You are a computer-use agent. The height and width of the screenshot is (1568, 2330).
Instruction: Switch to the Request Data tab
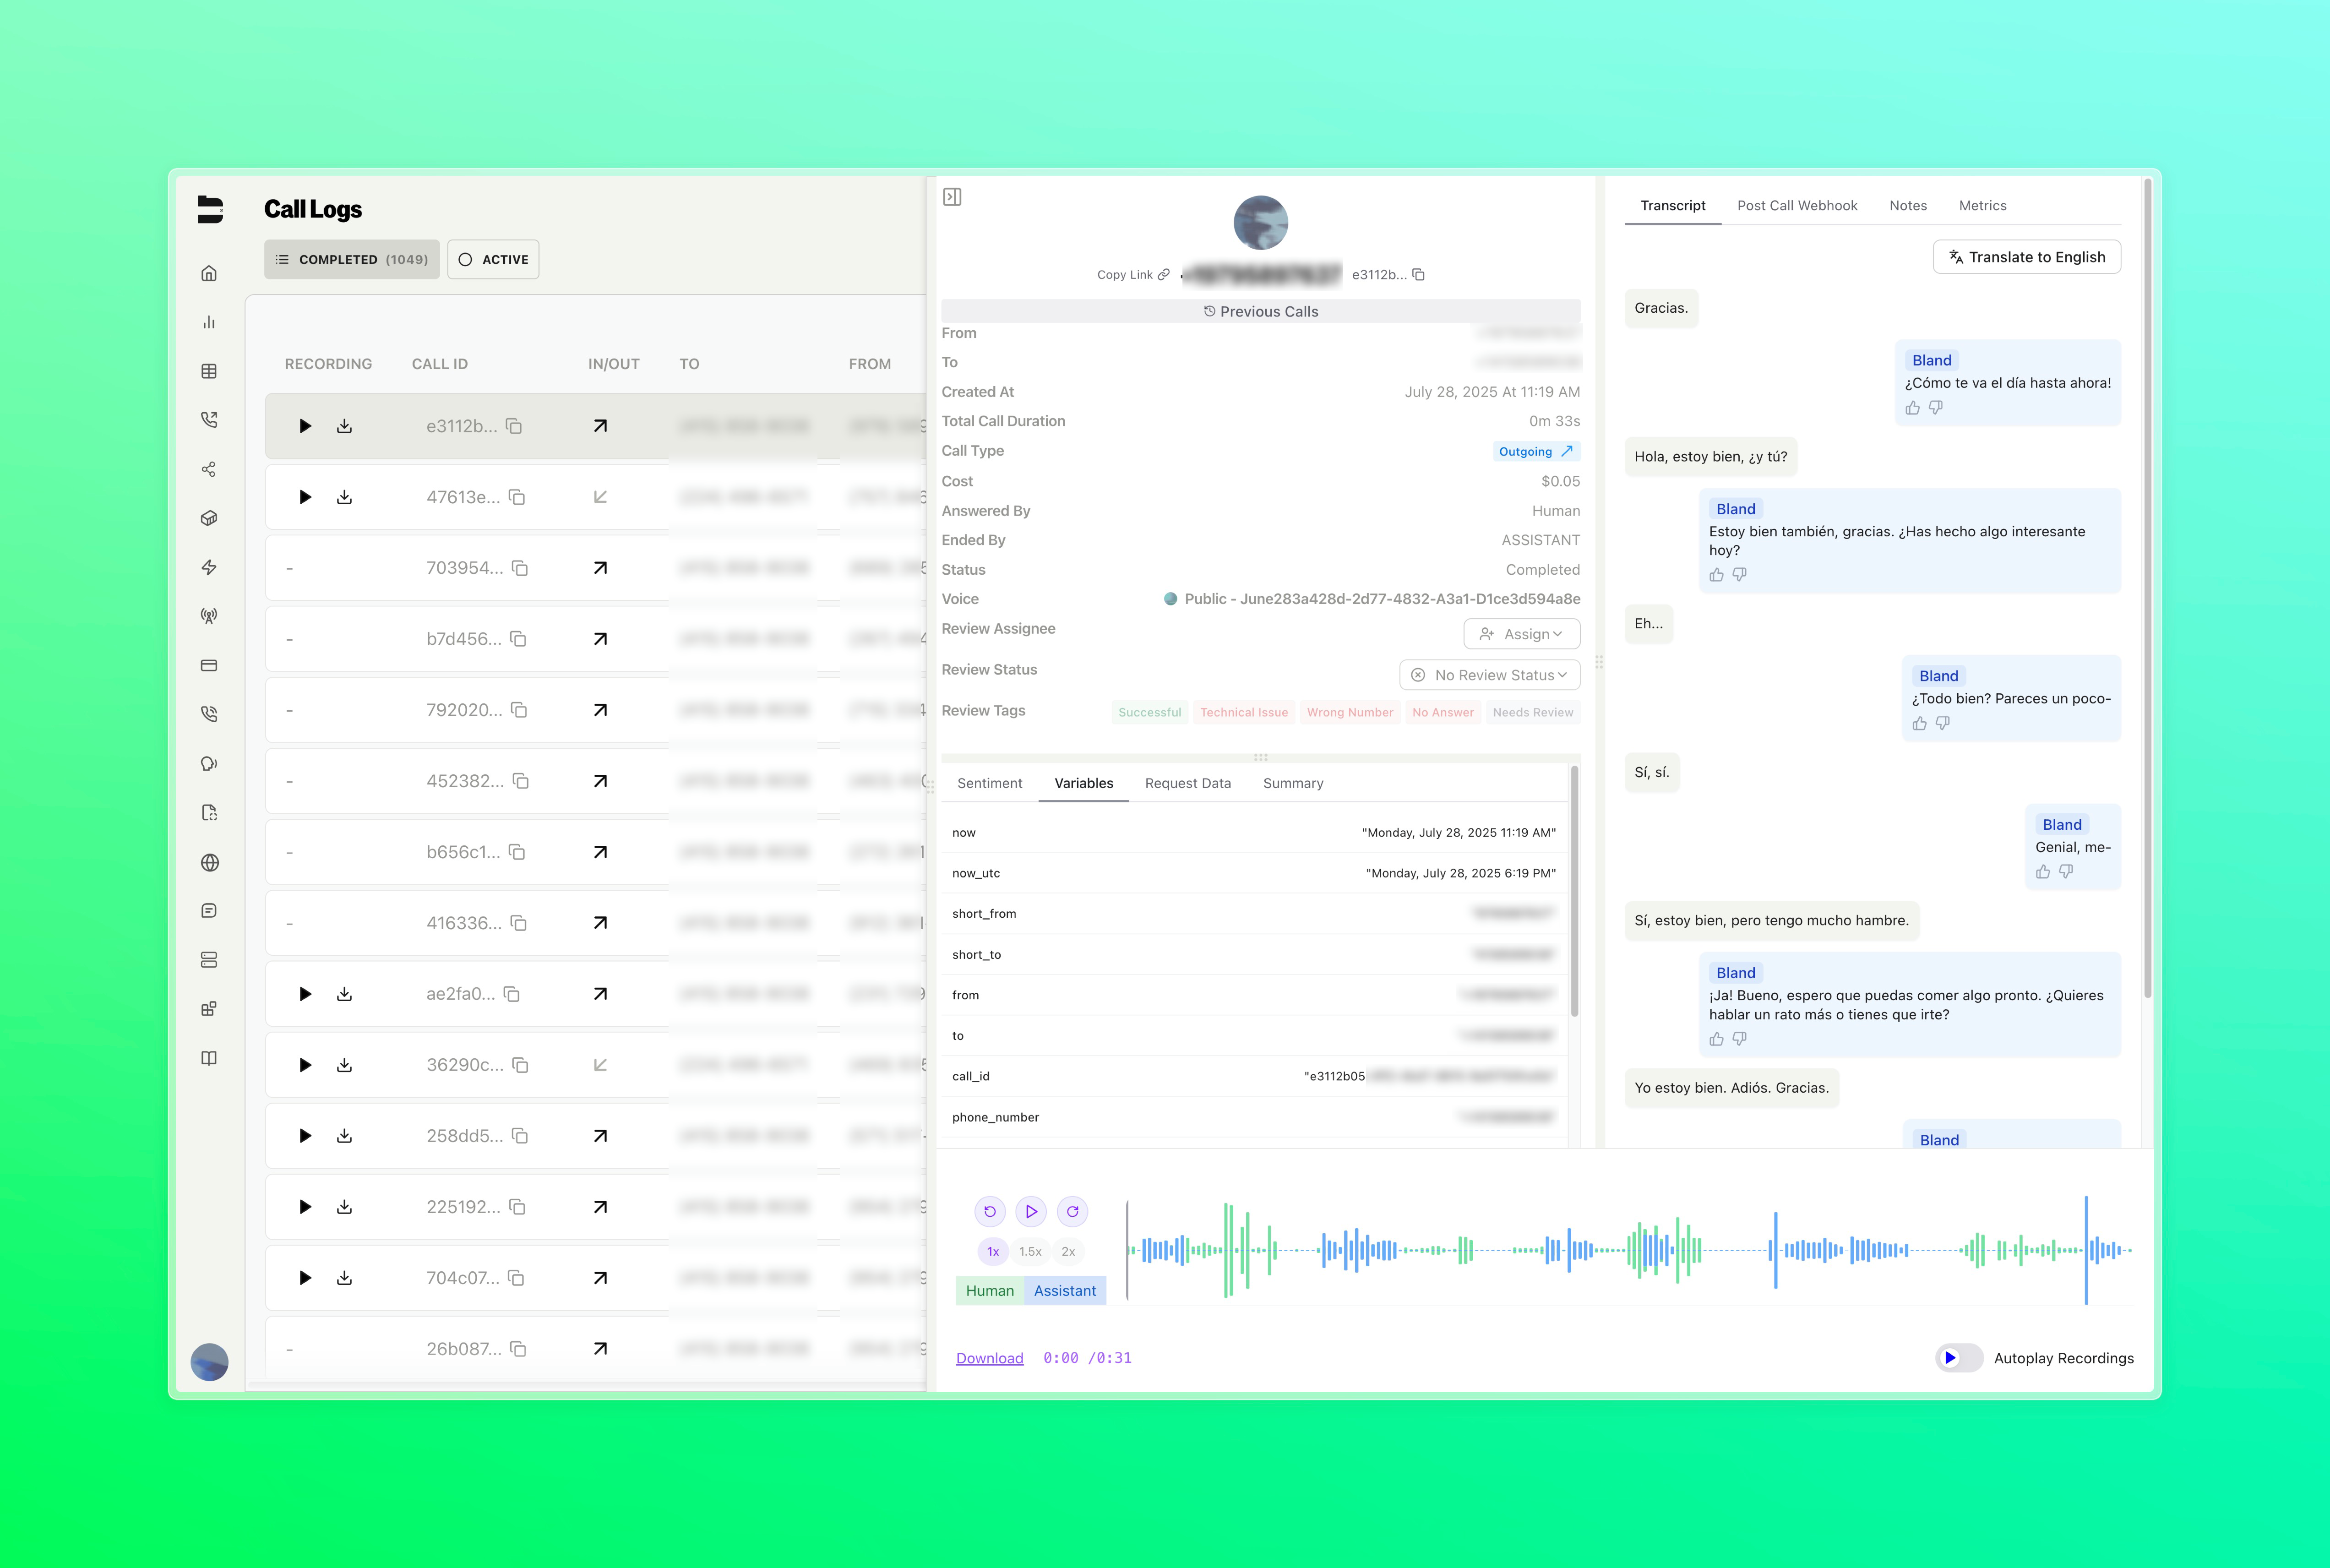click(1188, 783)
